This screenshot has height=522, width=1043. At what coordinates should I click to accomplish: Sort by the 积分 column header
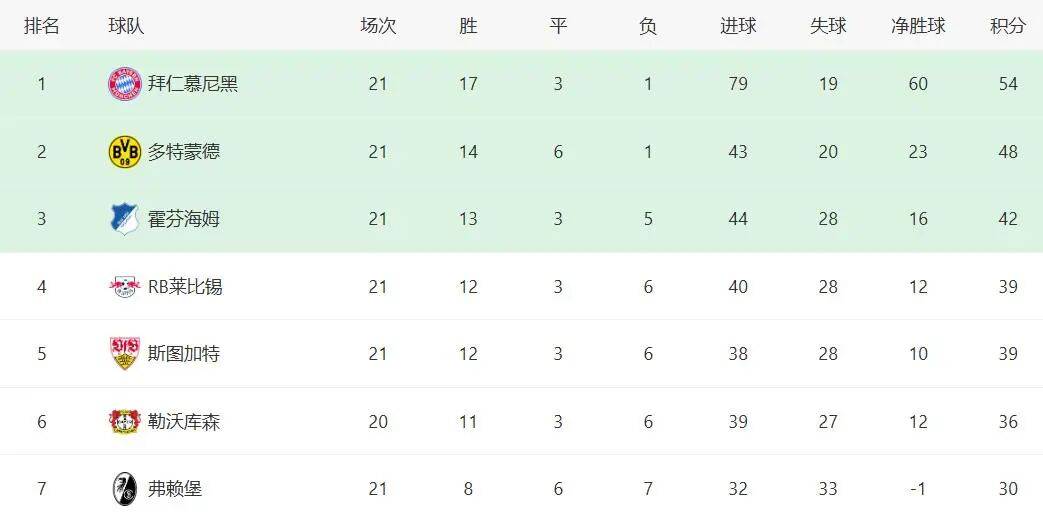(1008, 26)
